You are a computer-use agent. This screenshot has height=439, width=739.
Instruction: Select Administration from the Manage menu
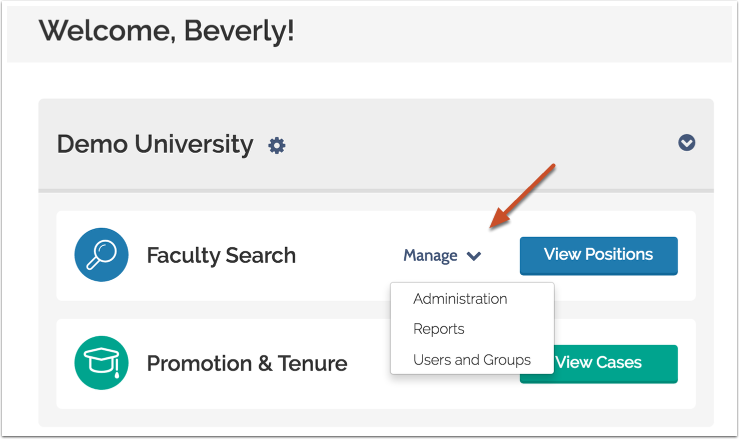[x=460, y=299]
